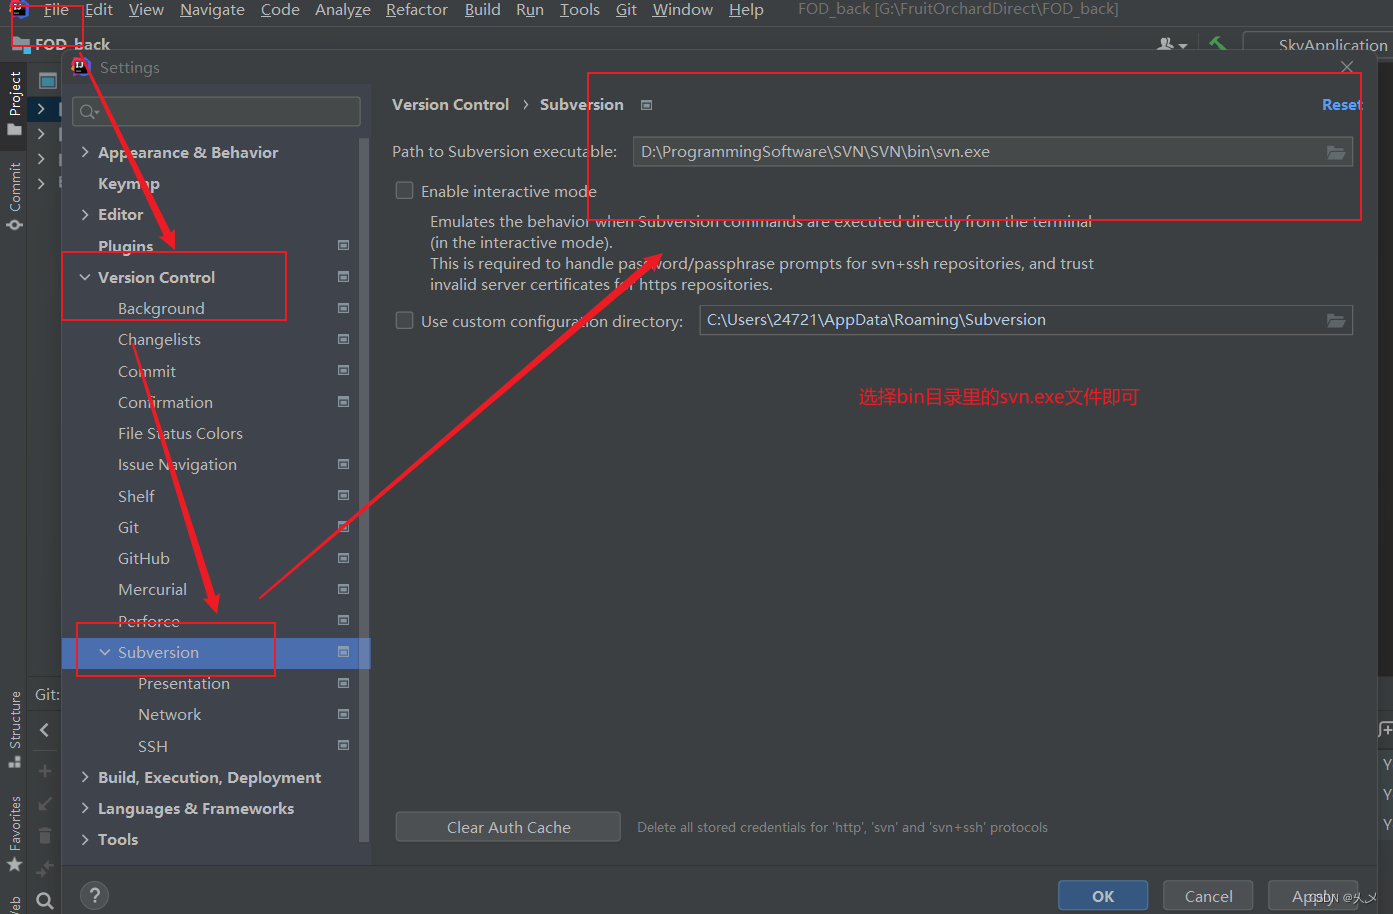Enable Use custom configuration directory
The width and height of the screenshot is (1393, 914).
click(x=404, y=320)
